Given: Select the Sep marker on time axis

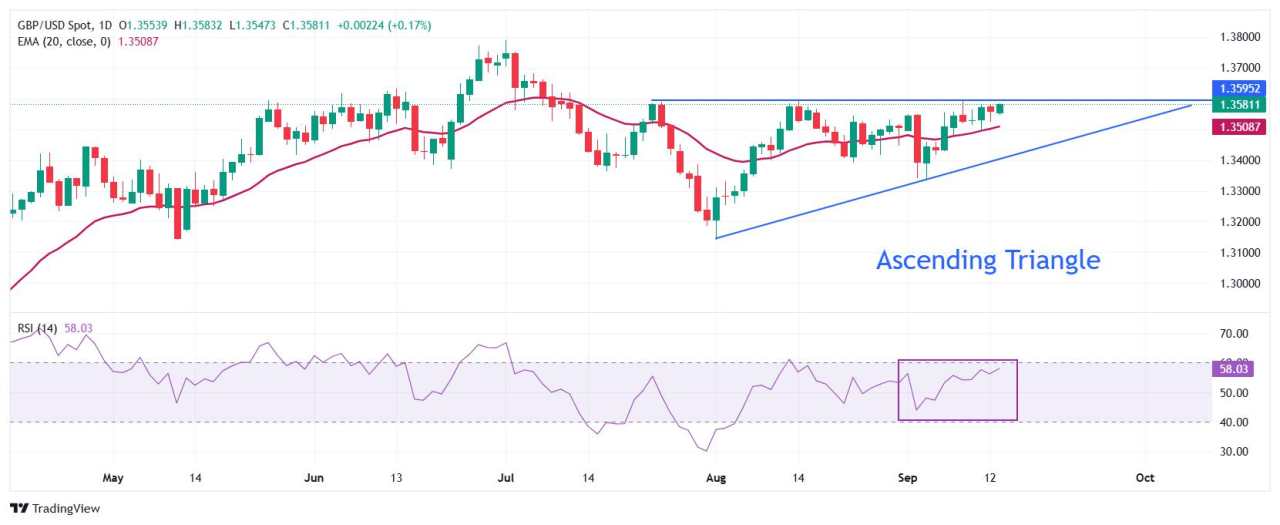Looking at the screenshot, I should coord(908,478).
